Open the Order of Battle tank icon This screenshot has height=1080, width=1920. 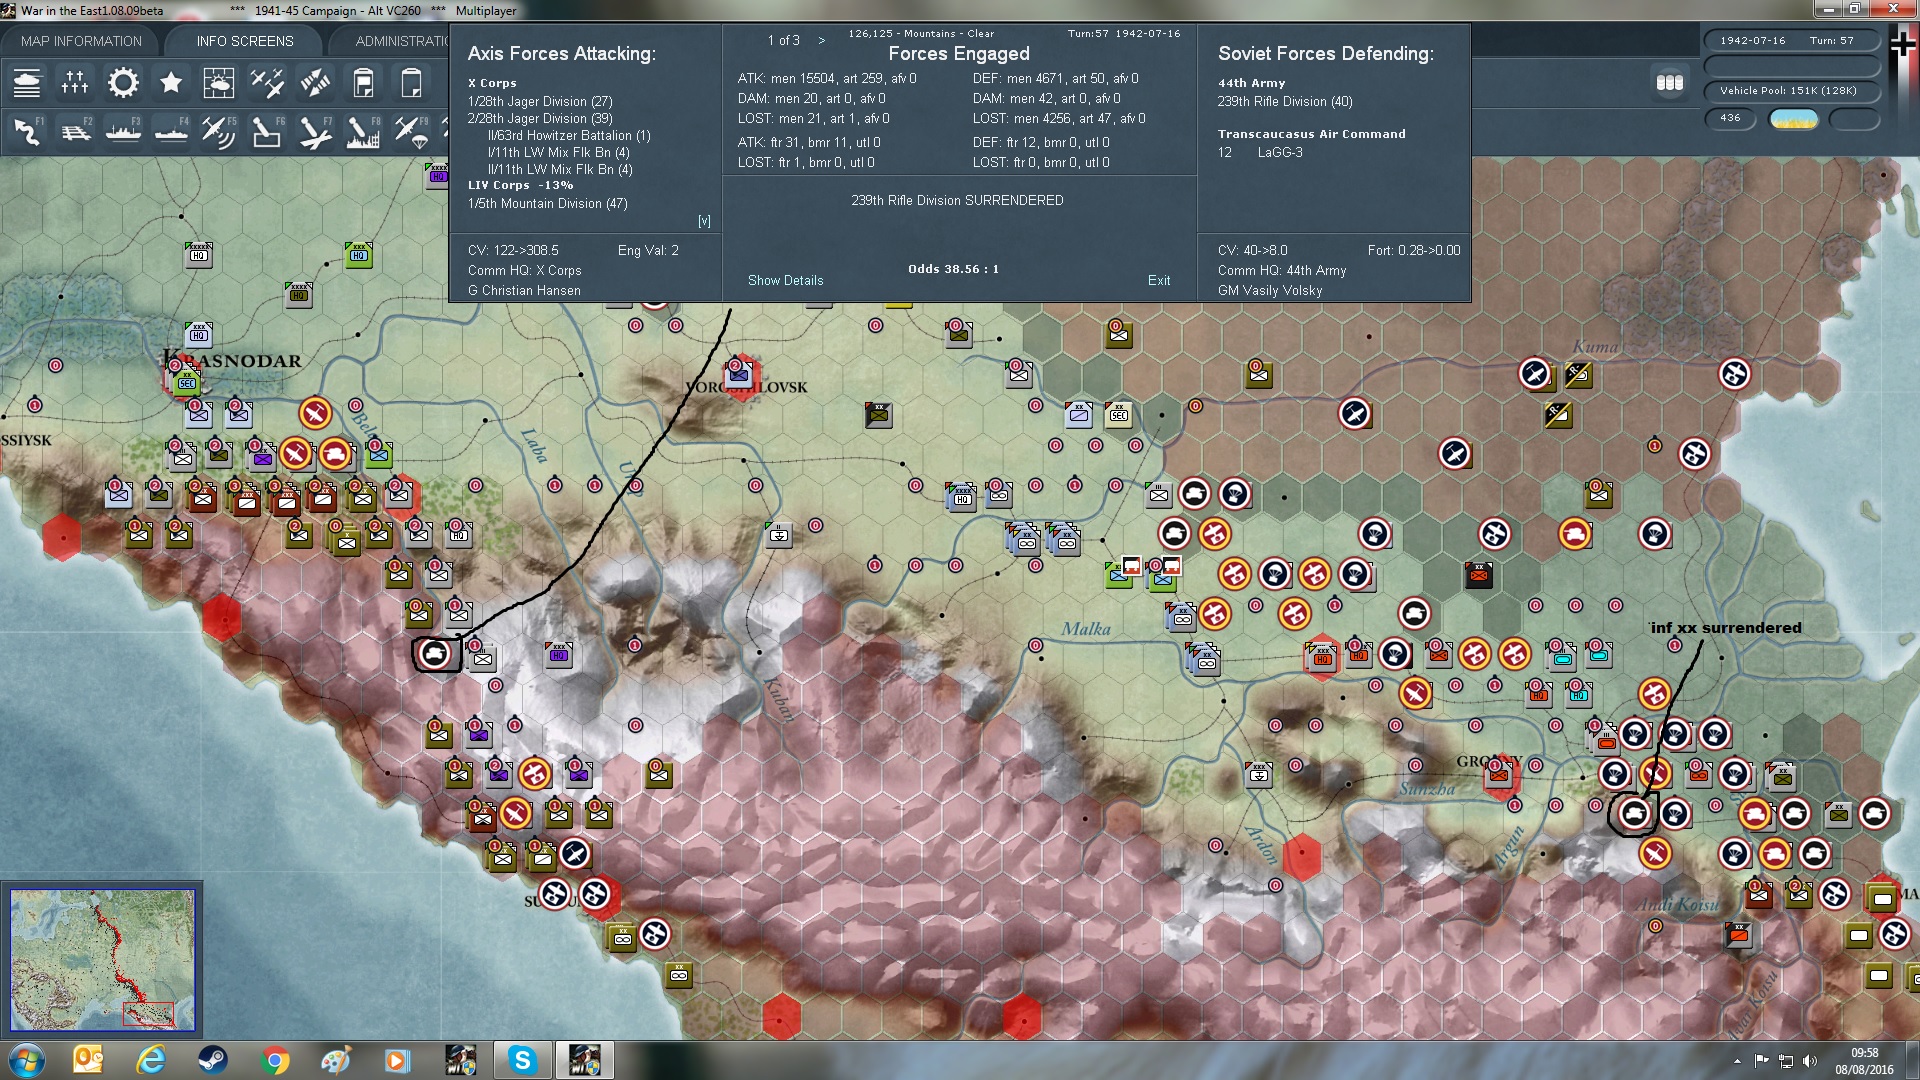point(27,83)
